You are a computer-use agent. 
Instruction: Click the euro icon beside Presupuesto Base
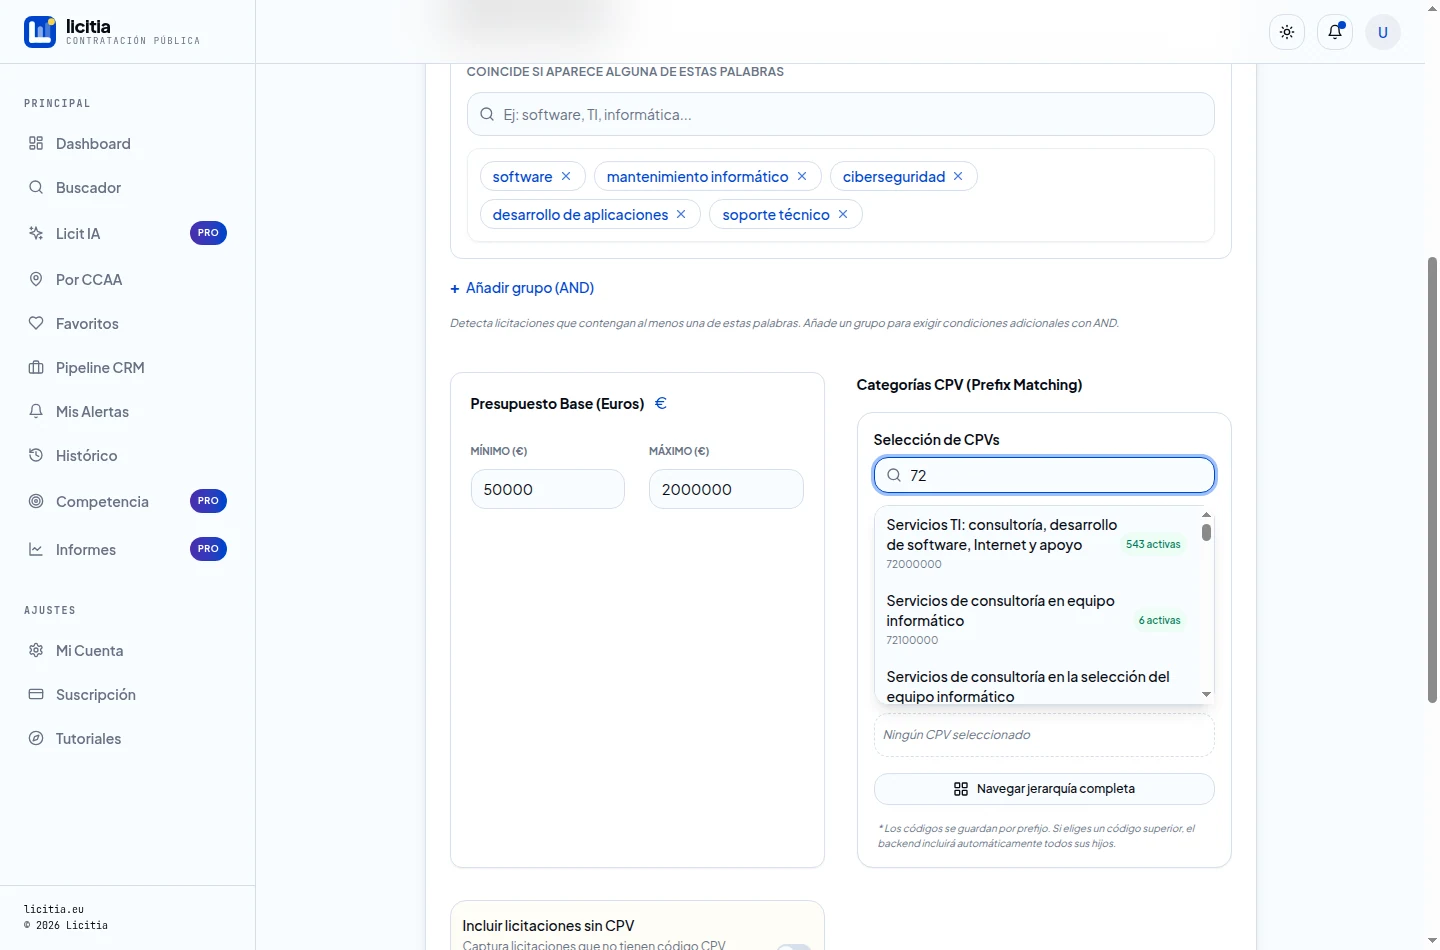[660, 403]
